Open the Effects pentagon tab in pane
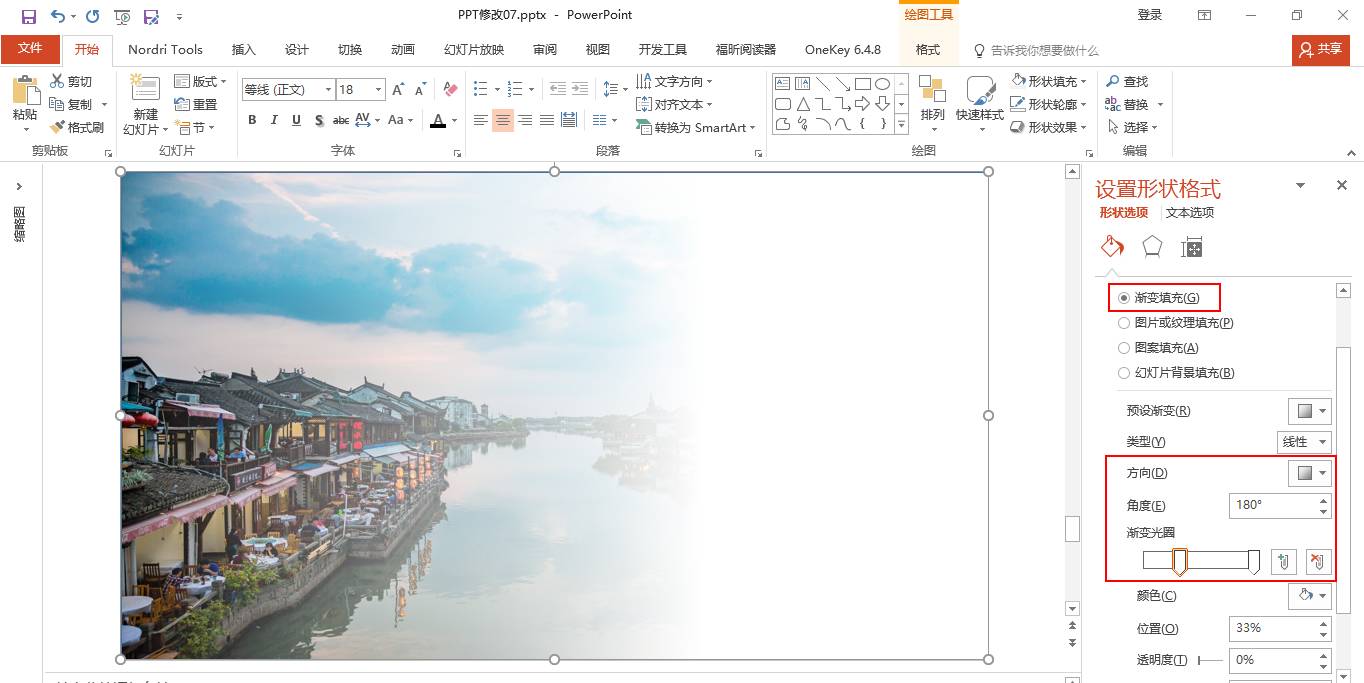Screen dimensions: 1364x683 point(1152,247)
